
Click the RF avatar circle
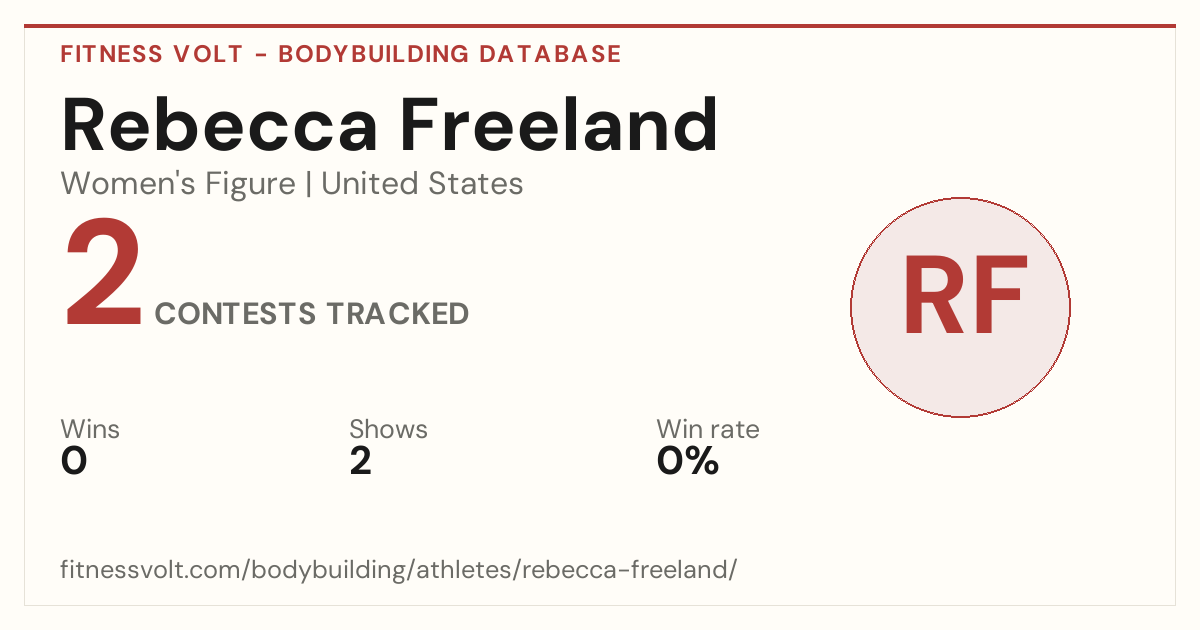(x=960, y=307)
